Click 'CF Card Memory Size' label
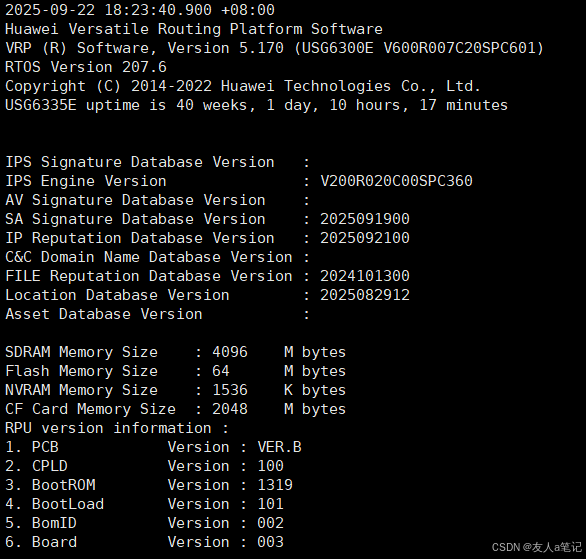The height and width of the screenshot is (559, 586). [x=90, y=410]
